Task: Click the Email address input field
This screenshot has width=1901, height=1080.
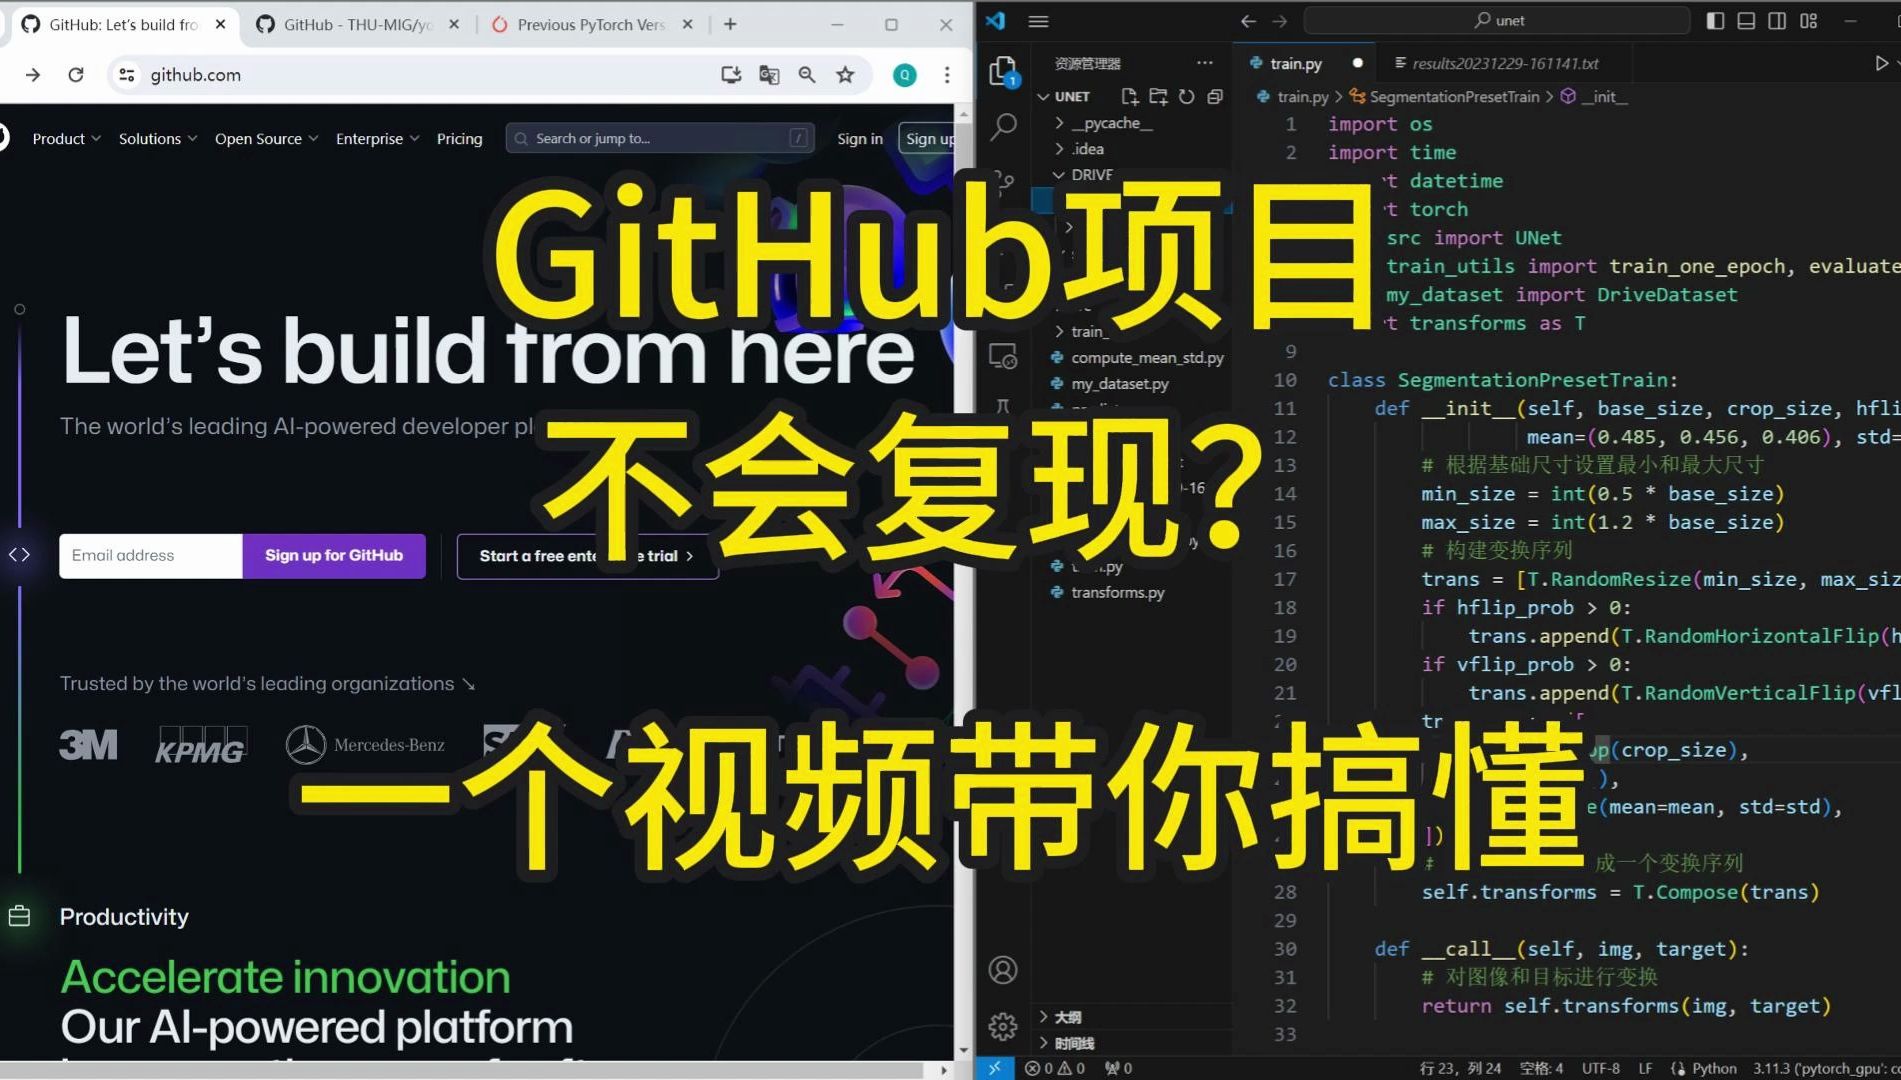Action: (151, 556)
